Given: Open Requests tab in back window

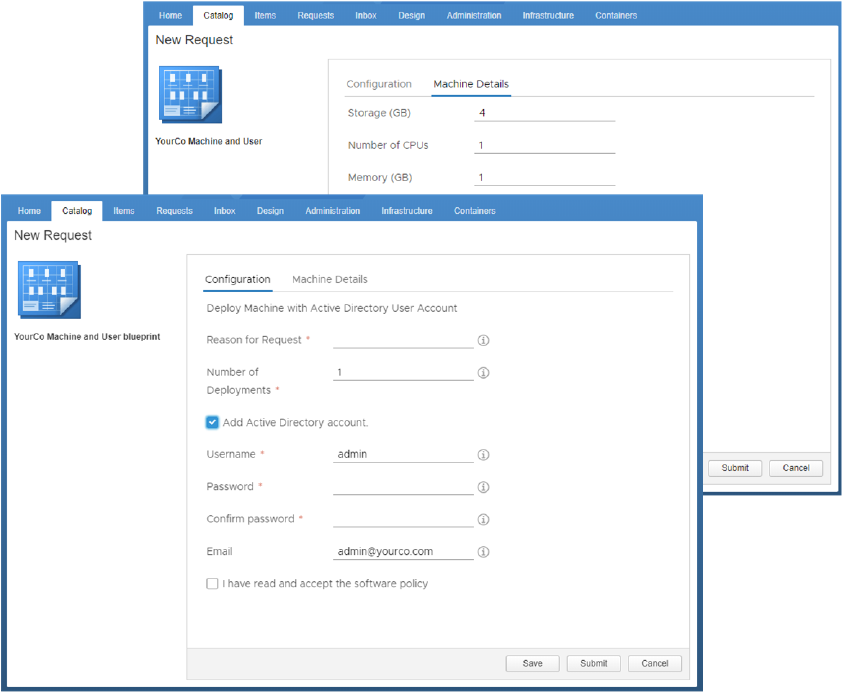Looking at the screenshot, I should tap(315, 16).
